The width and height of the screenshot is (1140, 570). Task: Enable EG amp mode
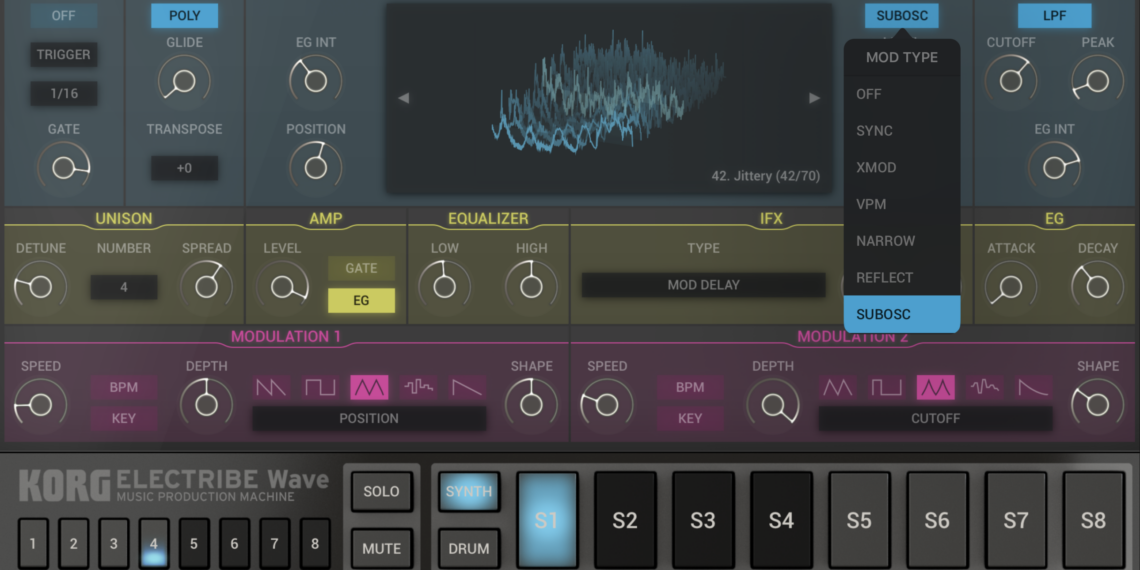coord(361,300)
